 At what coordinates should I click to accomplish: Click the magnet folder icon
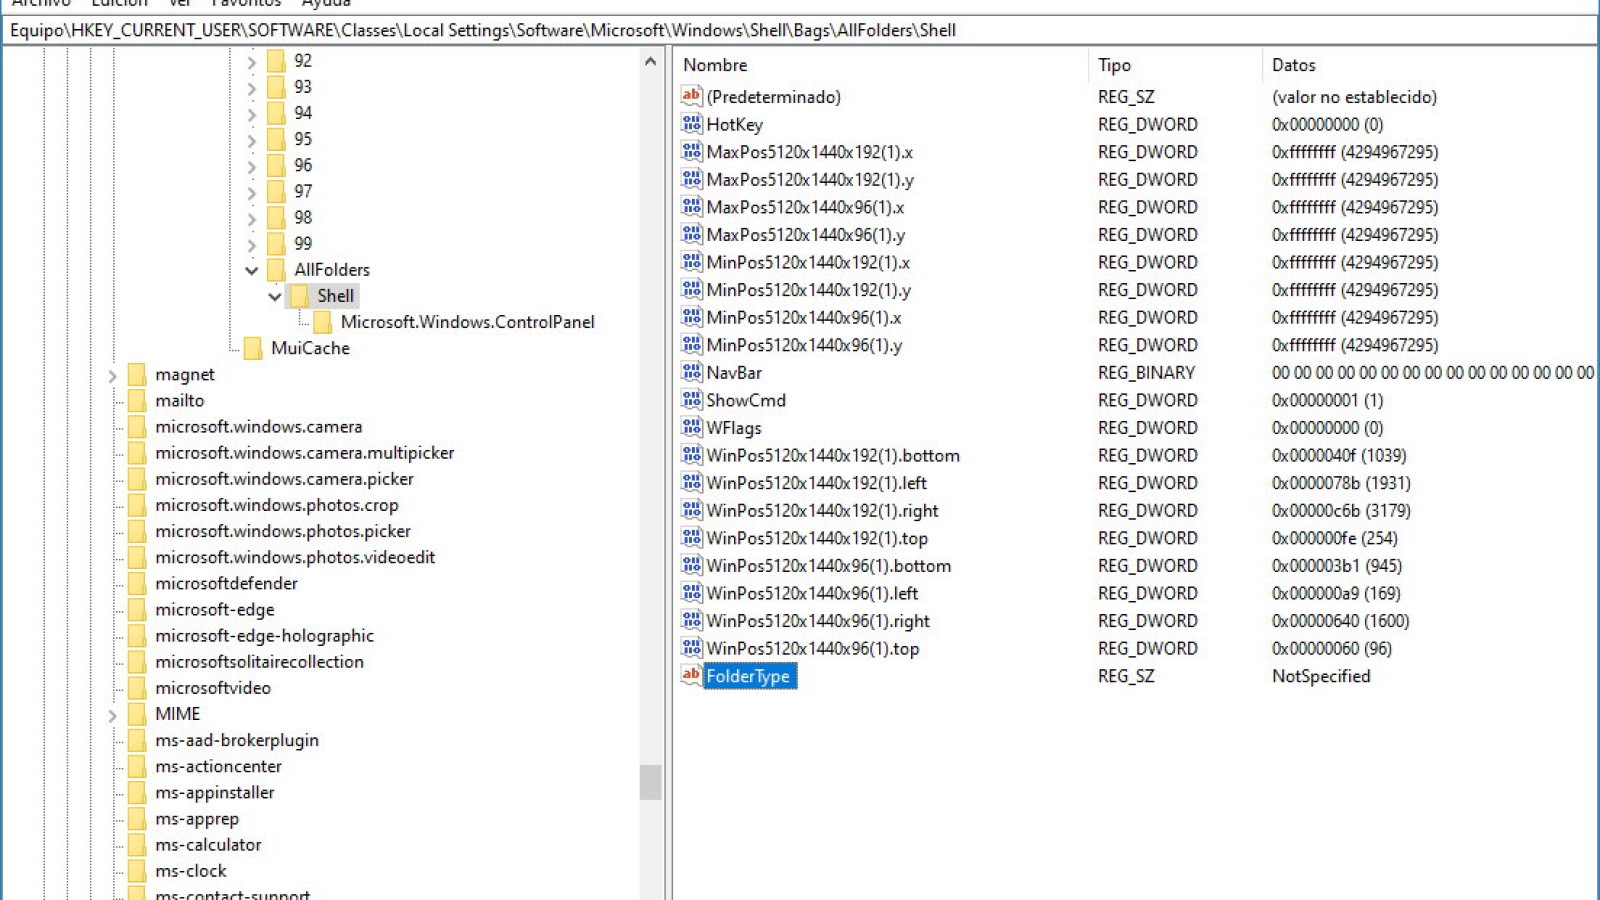(x=137, y=374)
